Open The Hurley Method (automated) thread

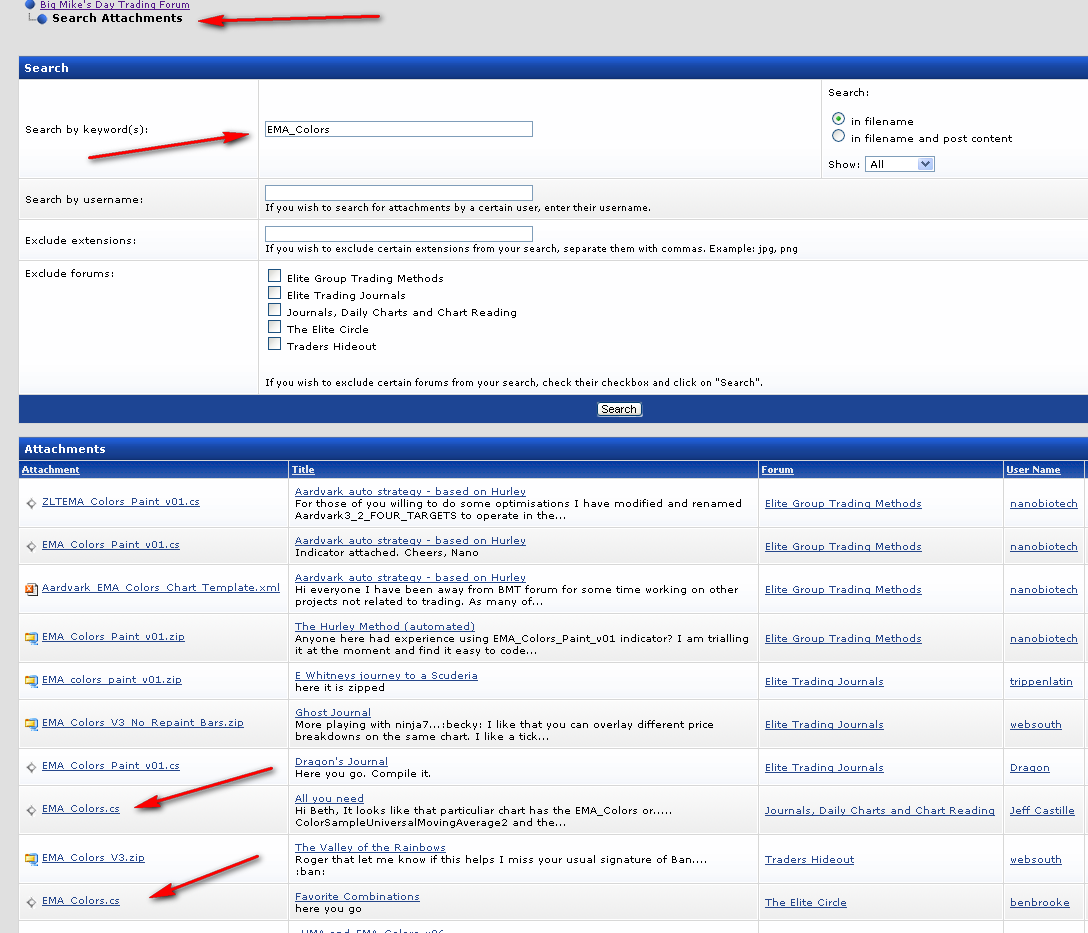(384, 626)
